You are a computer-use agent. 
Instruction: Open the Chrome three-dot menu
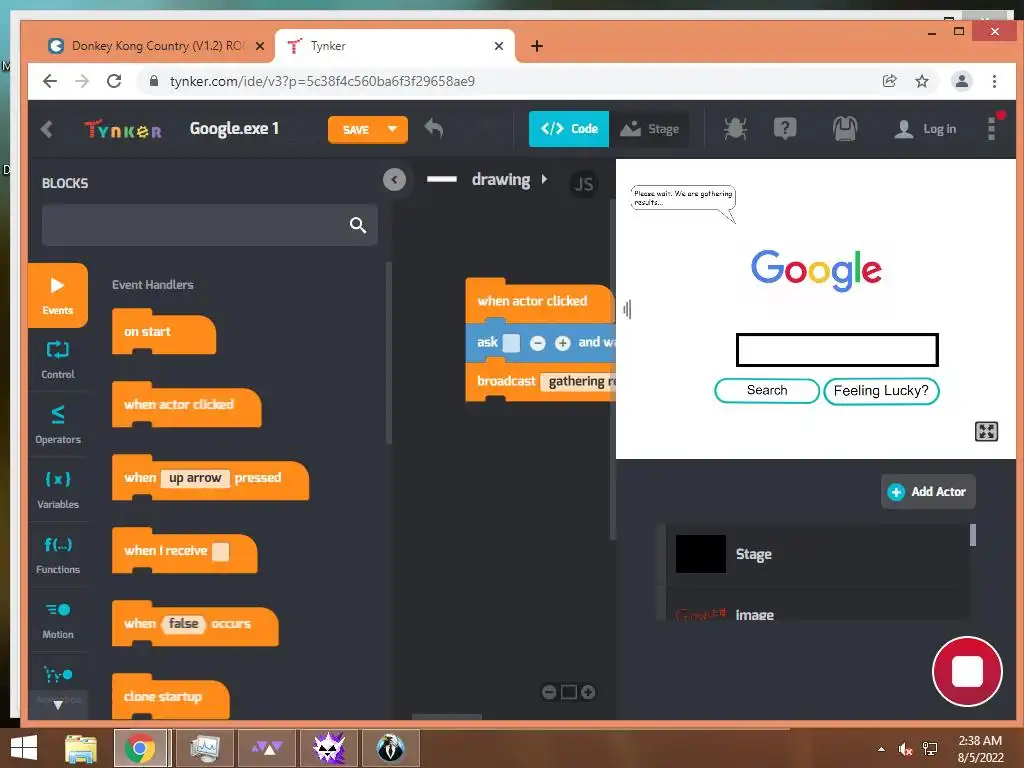tap(994, 81)
